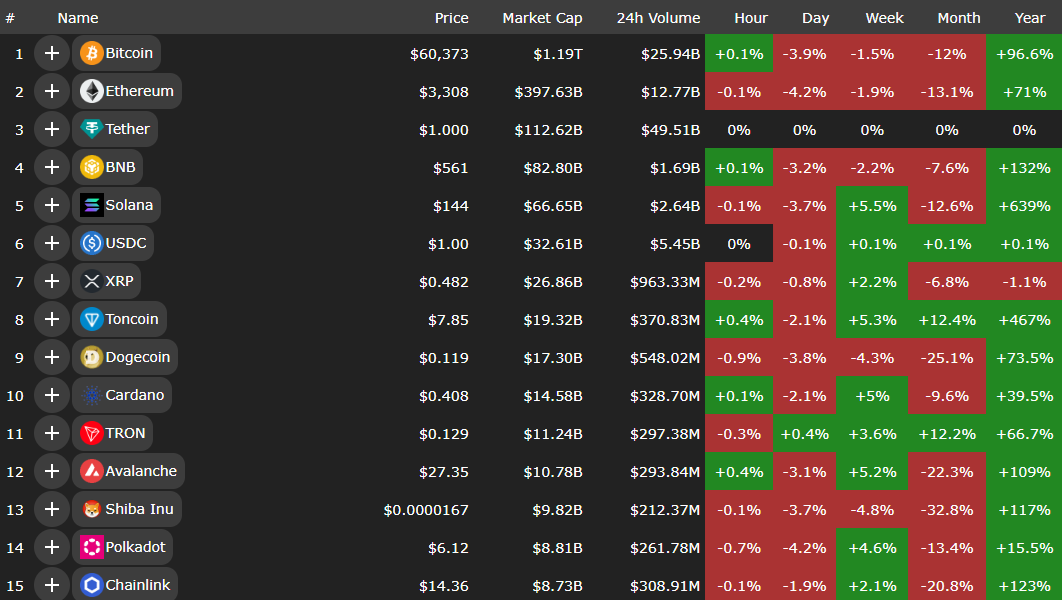Open the Toncoin coin link
The image size is (1062, 600).
pos(131,319)
